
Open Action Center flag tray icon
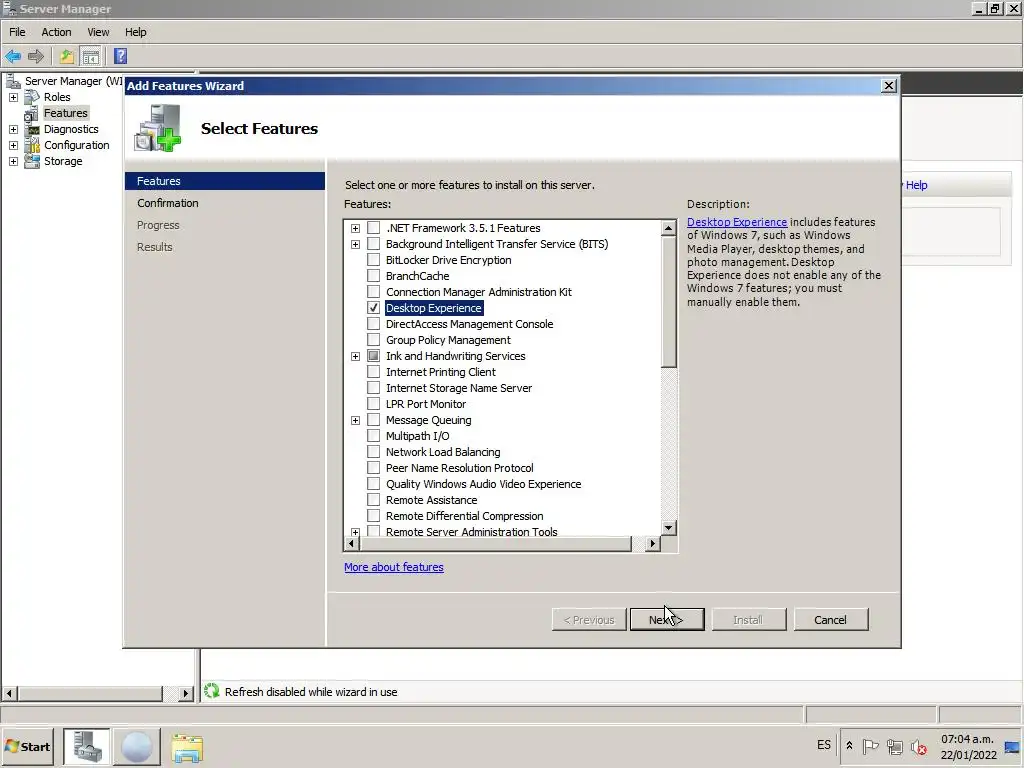(x=871, y=746)
